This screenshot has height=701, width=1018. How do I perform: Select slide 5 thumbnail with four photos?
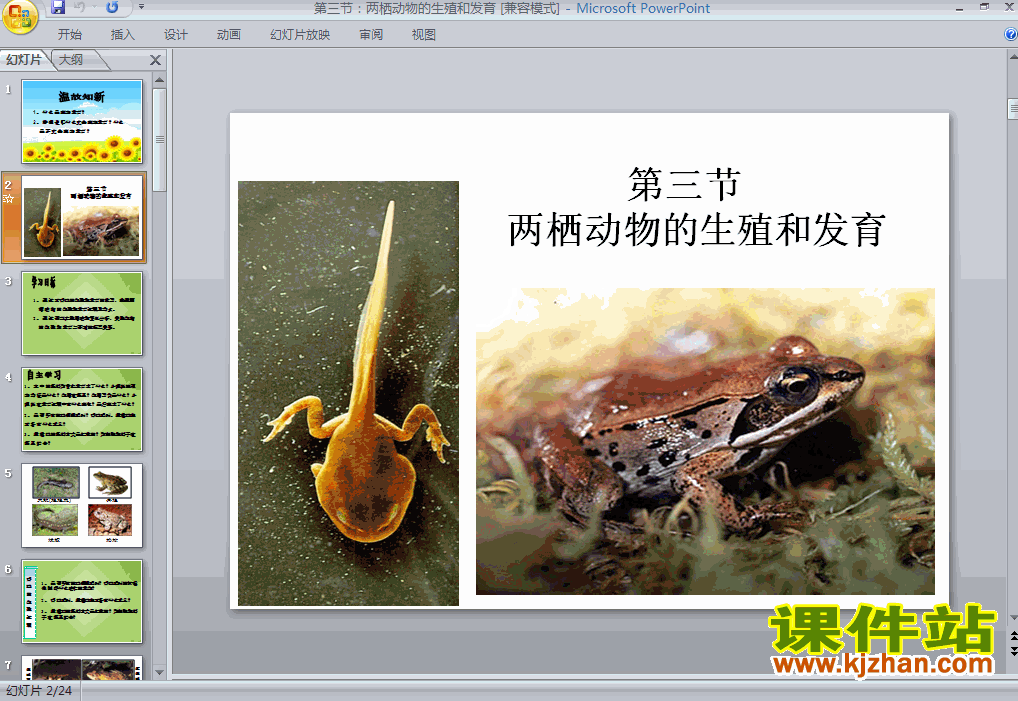point(82,505)
